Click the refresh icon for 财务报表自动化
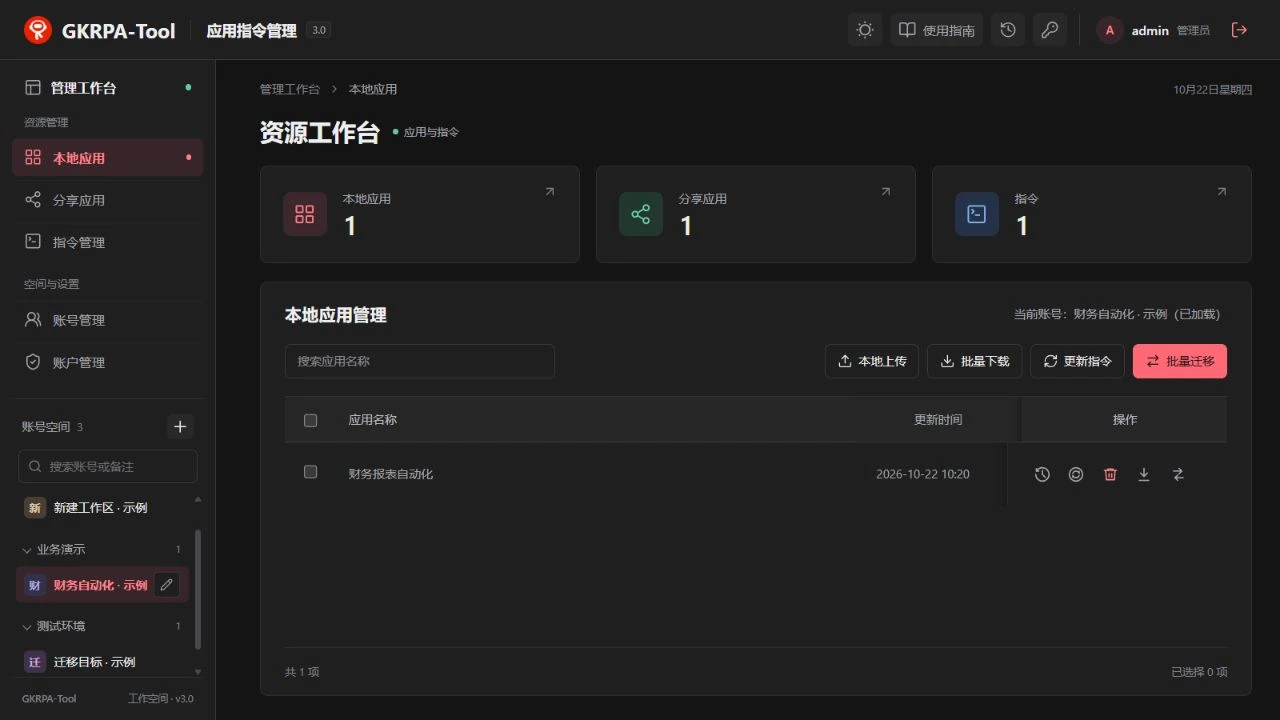The width and height of the screenshot is (1280, 720). pos(1076,475)
